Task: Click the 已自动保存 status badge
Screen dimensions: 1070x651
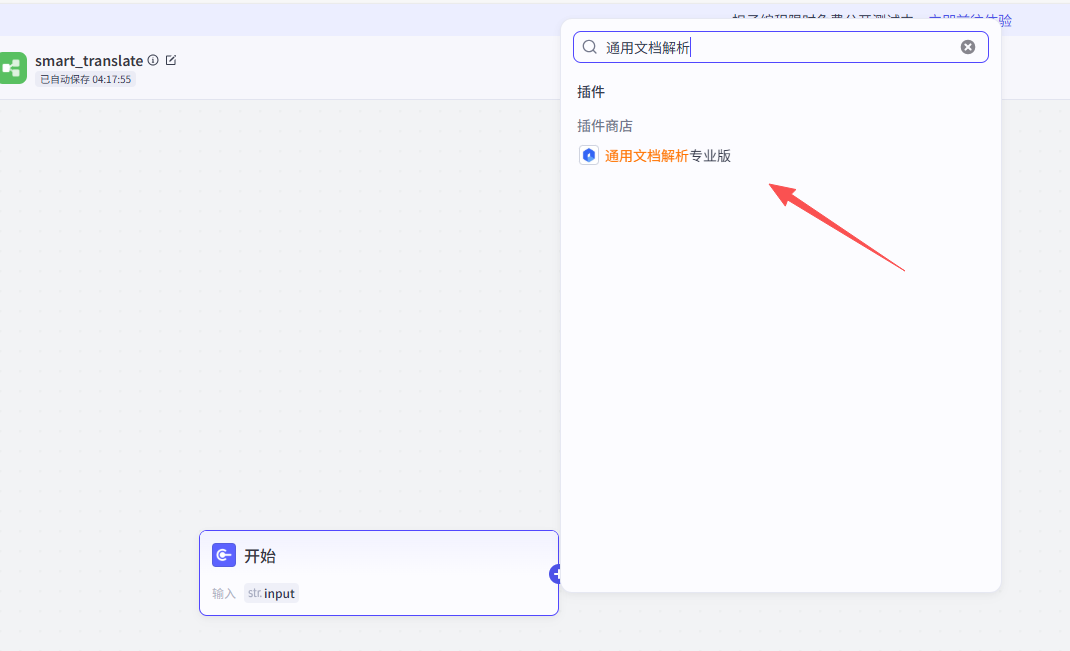Action: (85, 79)
